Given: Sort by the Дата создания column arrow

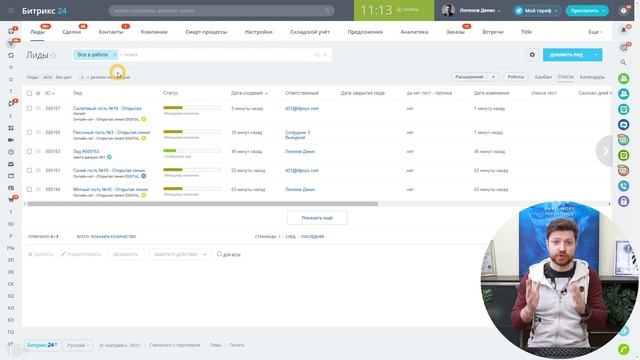Looking at the screenshot, I should tap(266, 93).
